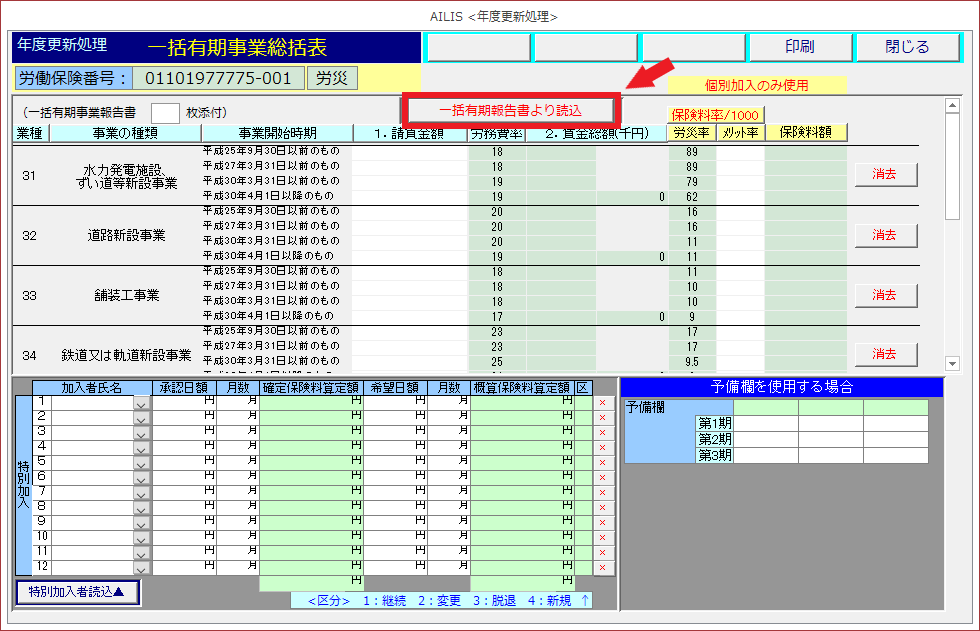Click the 特別加入者読込▲ button
The width and height of the screenshot is (980, 631).
tap(77, 592)
